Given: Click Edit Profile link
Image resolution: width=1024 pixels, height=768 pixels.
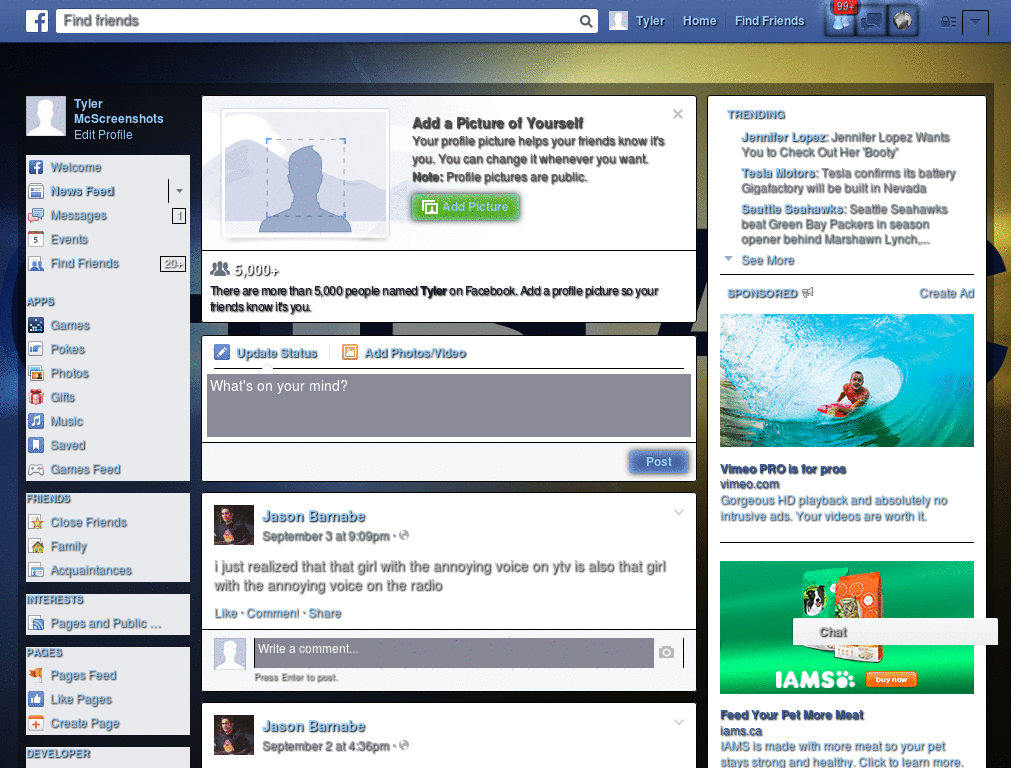Looking at the screenshot, I should pyautogui.click(x=103, y=135).
